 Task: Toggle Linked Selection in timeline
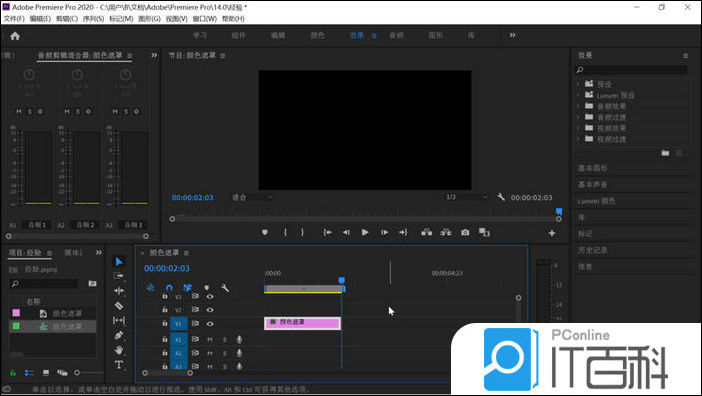pos(188,288)
